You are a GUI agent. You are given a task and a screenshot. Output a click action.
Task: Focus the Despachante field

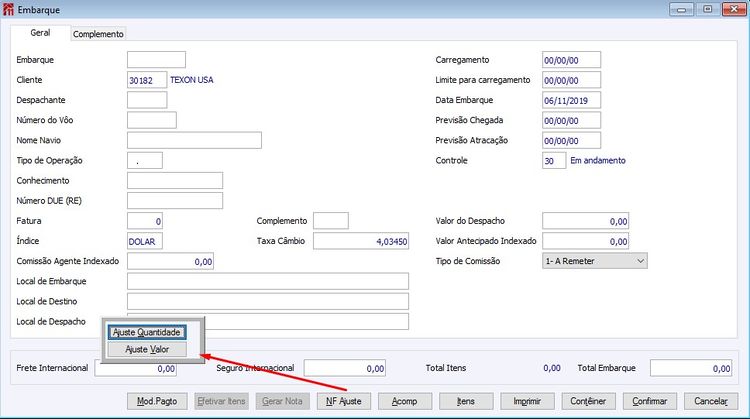[147, 100]
